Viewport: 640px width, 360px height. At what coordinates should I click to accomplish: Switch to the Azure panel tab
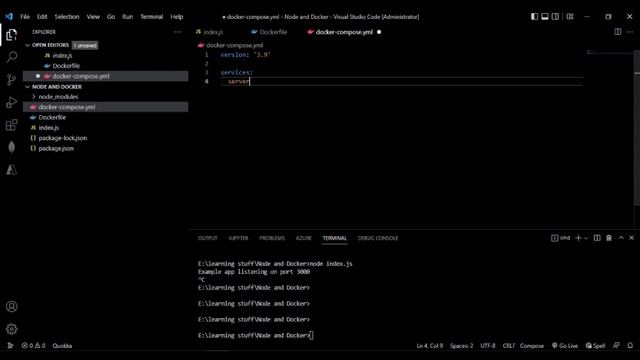click(x=303, y=238)
